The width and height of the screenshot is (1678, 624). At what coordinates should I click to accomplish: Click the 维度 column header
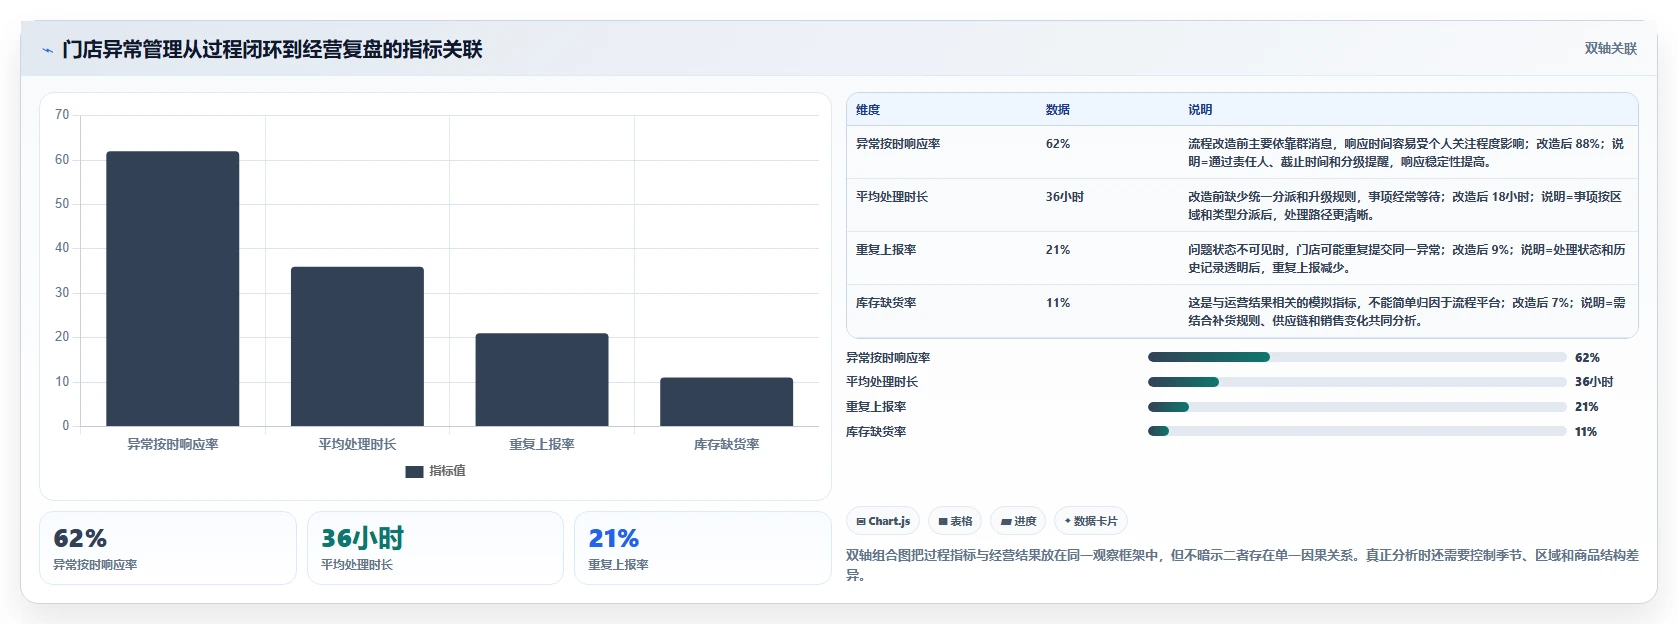click(868, 110)
